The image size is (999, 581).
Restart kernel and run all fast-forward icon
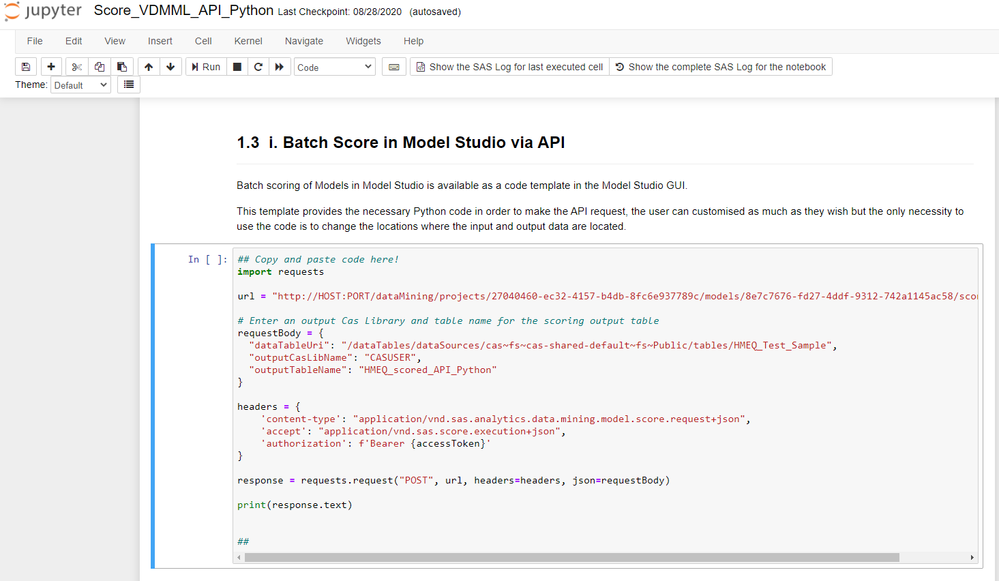click(x=280, y=67)
